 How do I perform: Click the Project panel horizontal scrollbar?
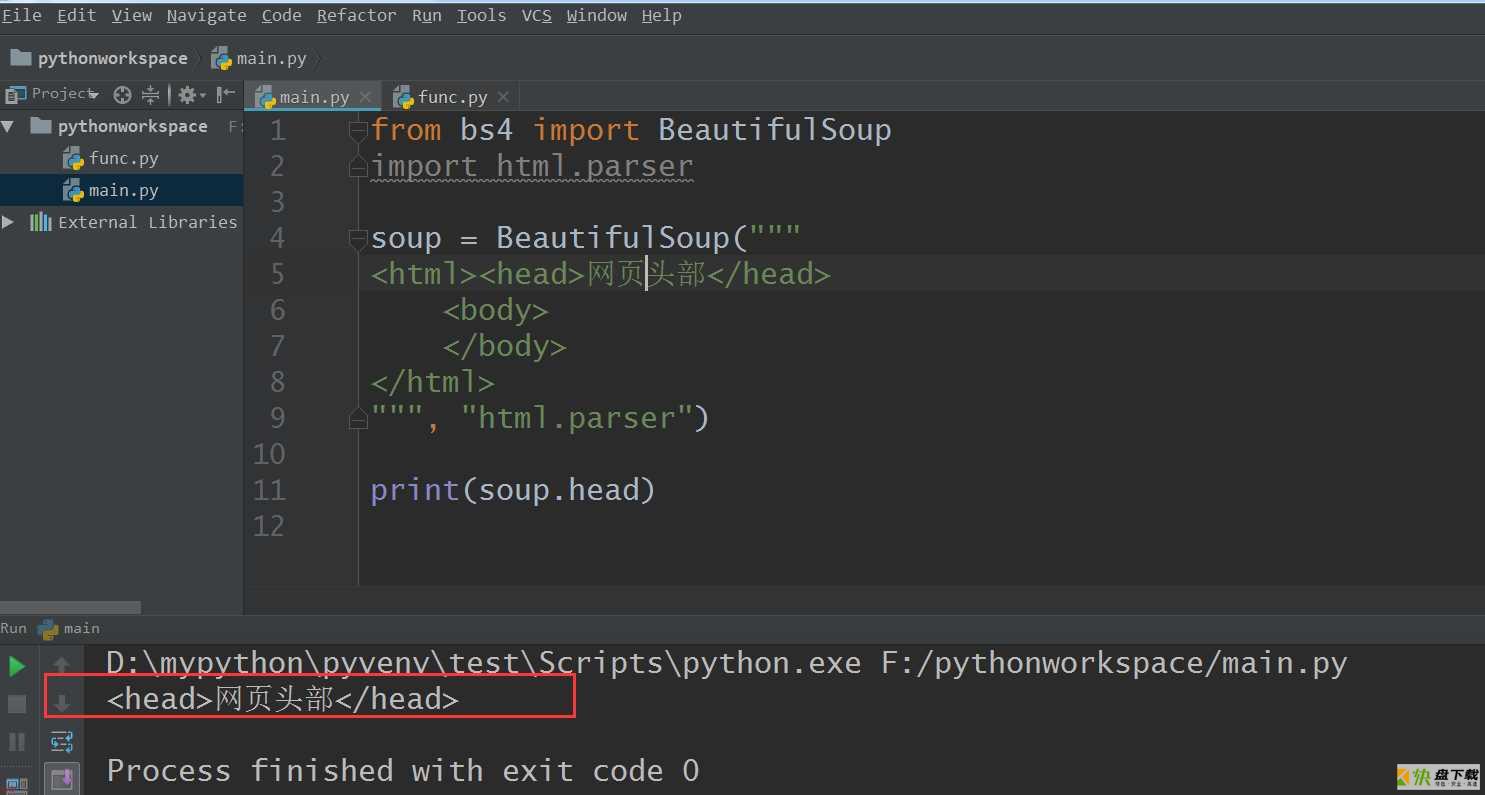[x=70, y=607]
